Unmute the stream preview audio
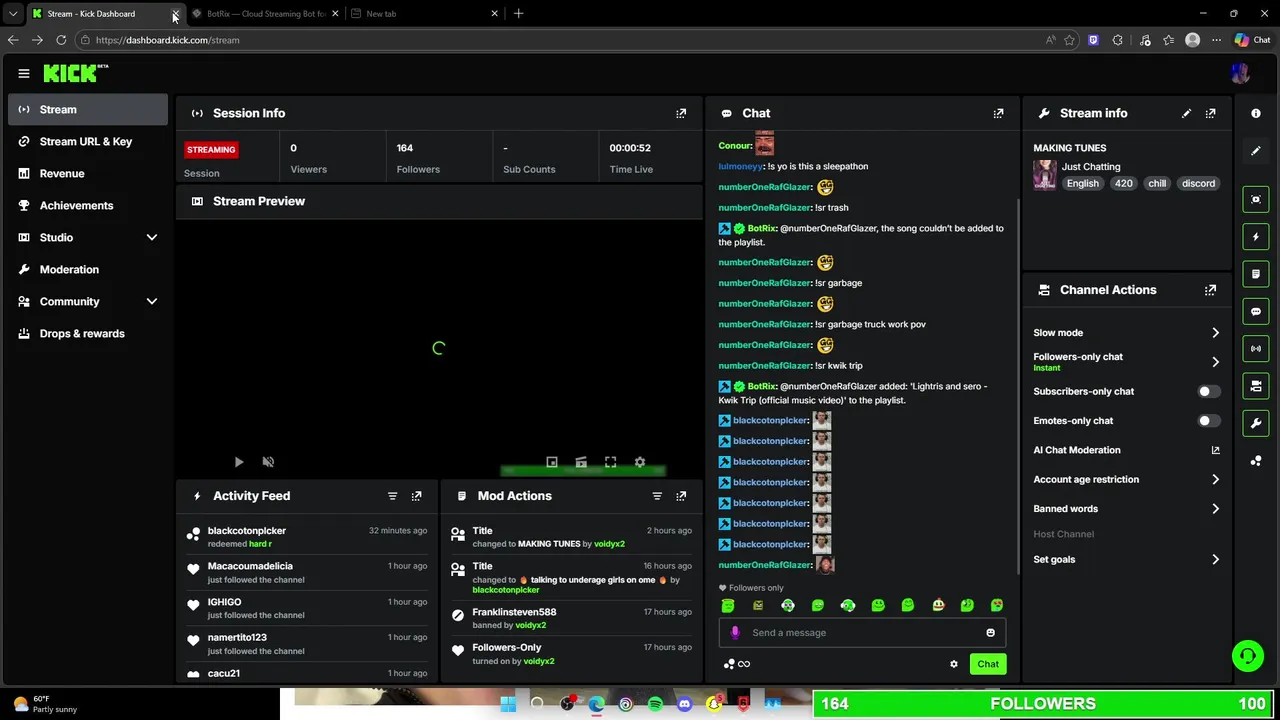Screen dimensions: 1280x720 tap(268, 462)
